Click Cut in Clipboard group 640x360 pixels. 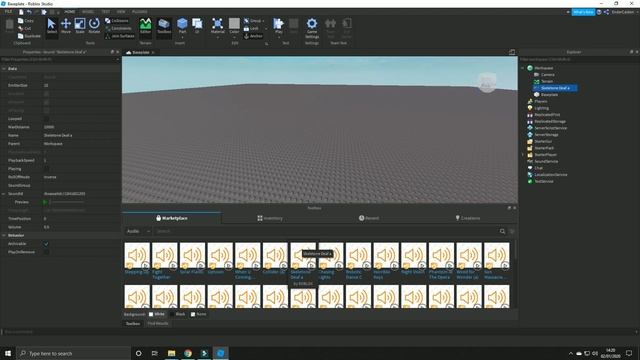click(24, 29)
